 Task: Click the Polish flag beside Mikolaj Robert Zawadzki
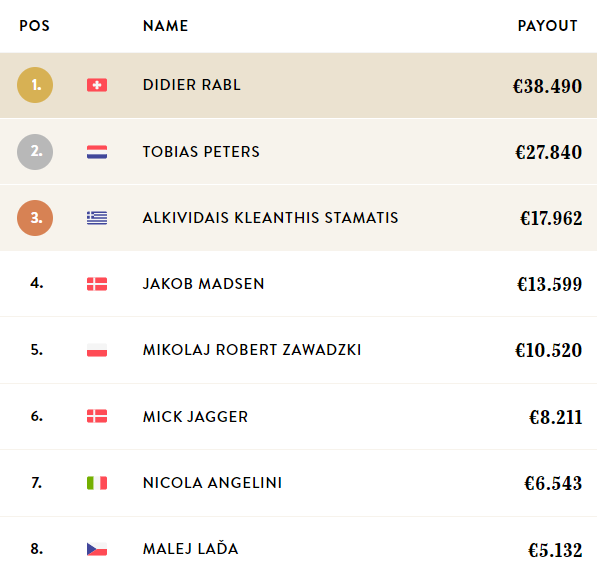[x=97, y=350]
